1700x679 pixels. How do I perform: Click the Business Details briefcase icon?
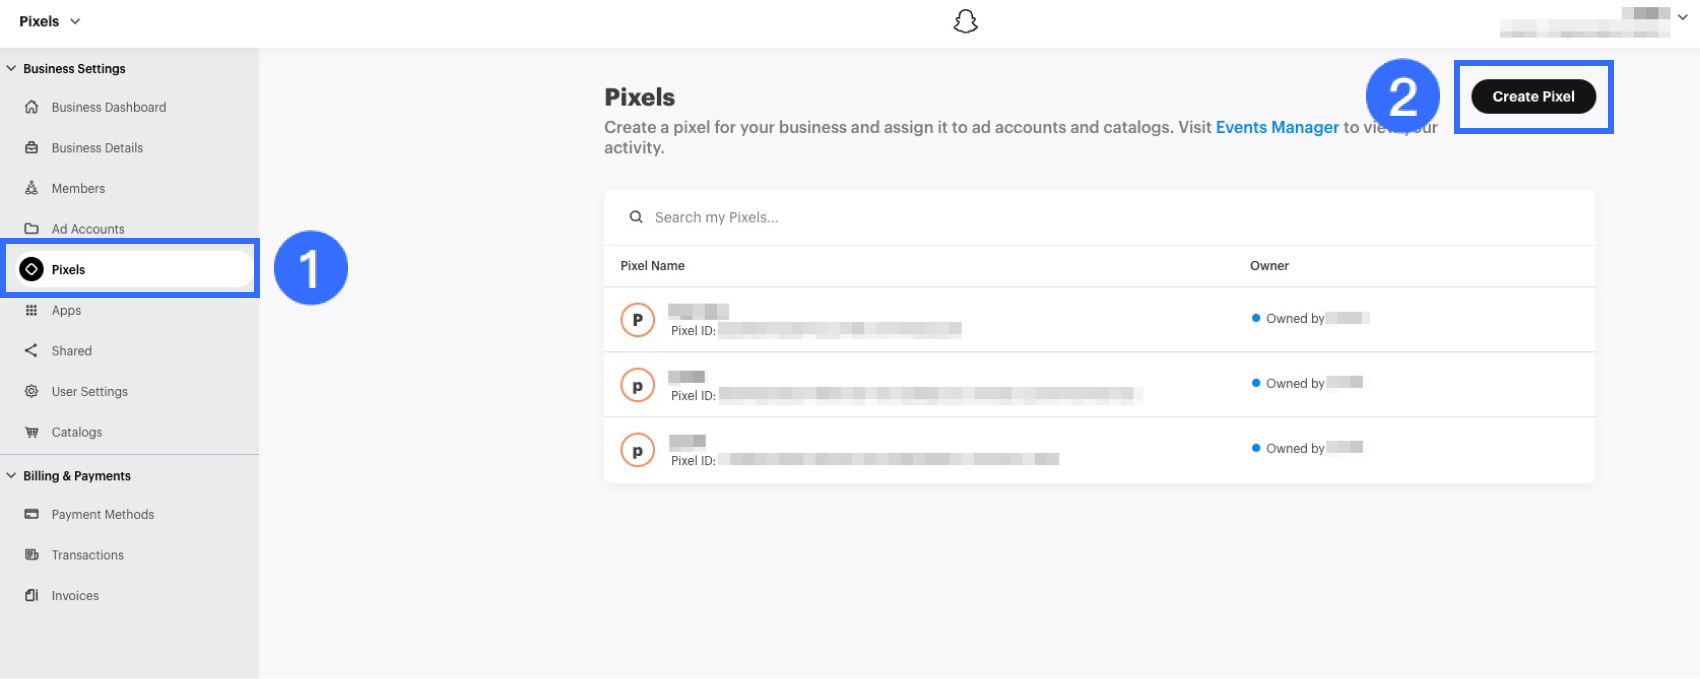click(32, 148)
